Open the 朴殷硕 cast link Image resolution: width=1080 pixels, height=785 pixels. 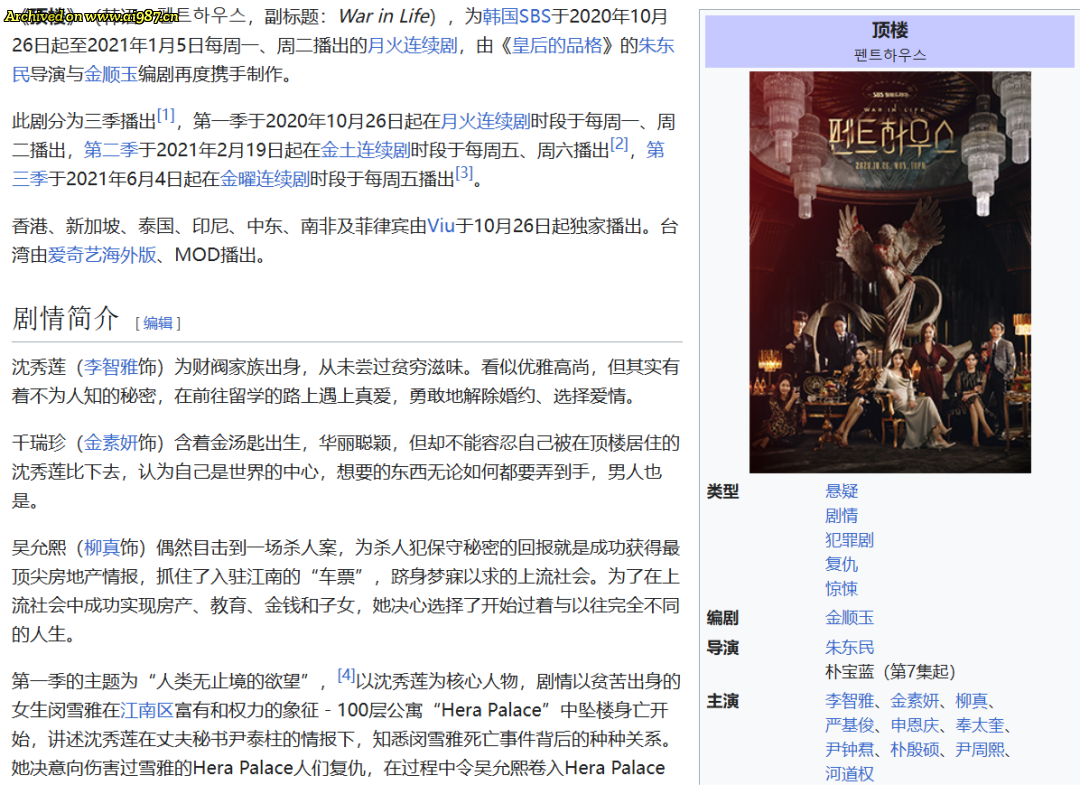pos(915,749)
